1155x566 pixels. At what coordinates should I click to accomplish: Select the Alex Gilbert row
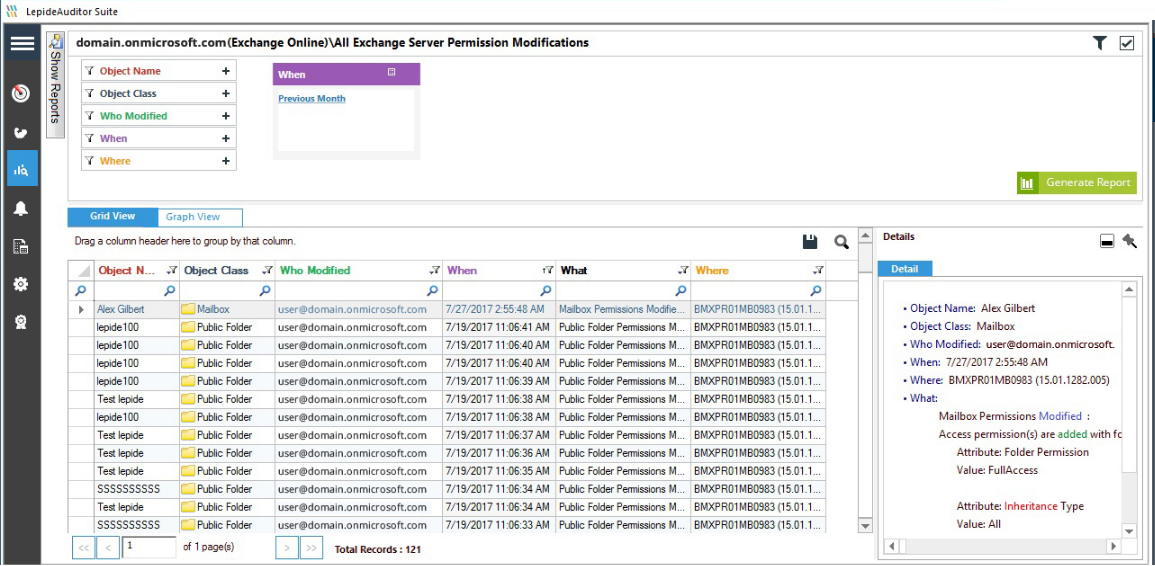(446, 310)
